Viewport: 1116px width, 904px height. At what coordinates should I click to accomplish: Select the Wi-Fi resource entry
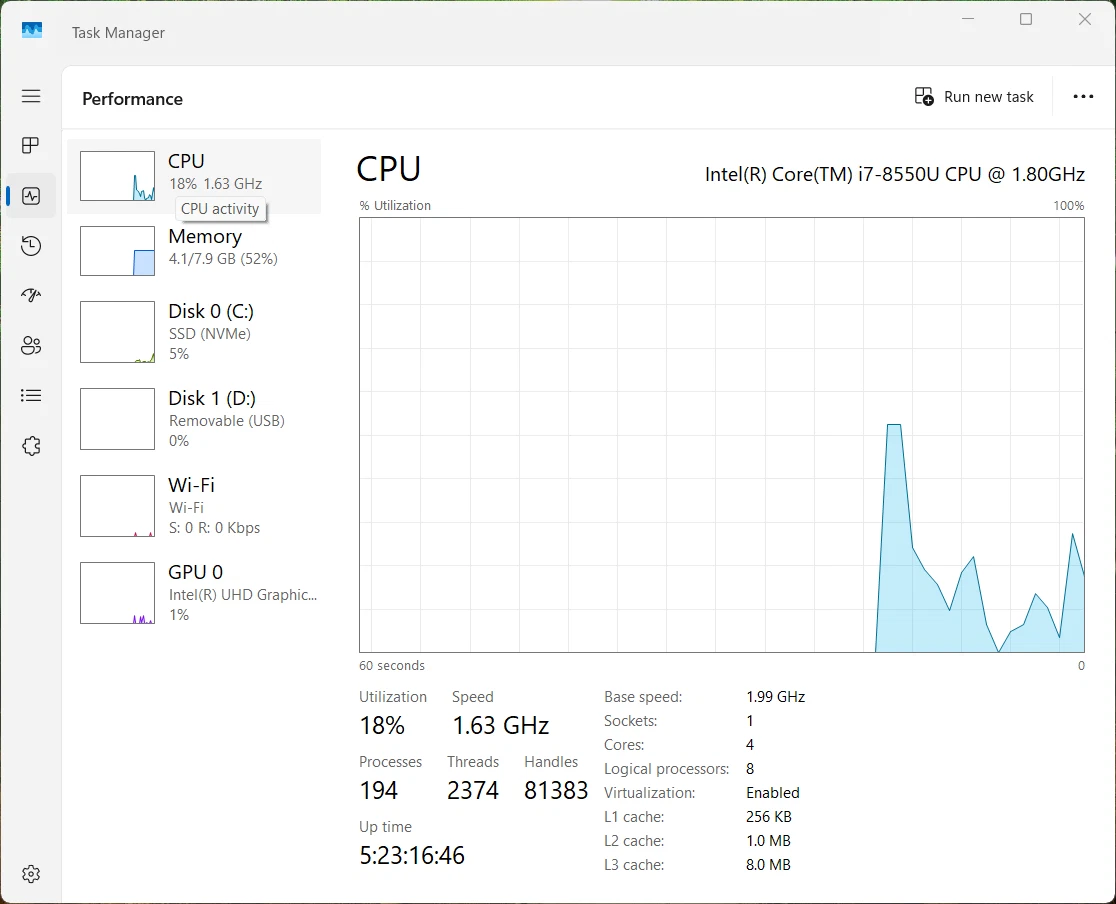pyautogui.click(x=194, y=505)
